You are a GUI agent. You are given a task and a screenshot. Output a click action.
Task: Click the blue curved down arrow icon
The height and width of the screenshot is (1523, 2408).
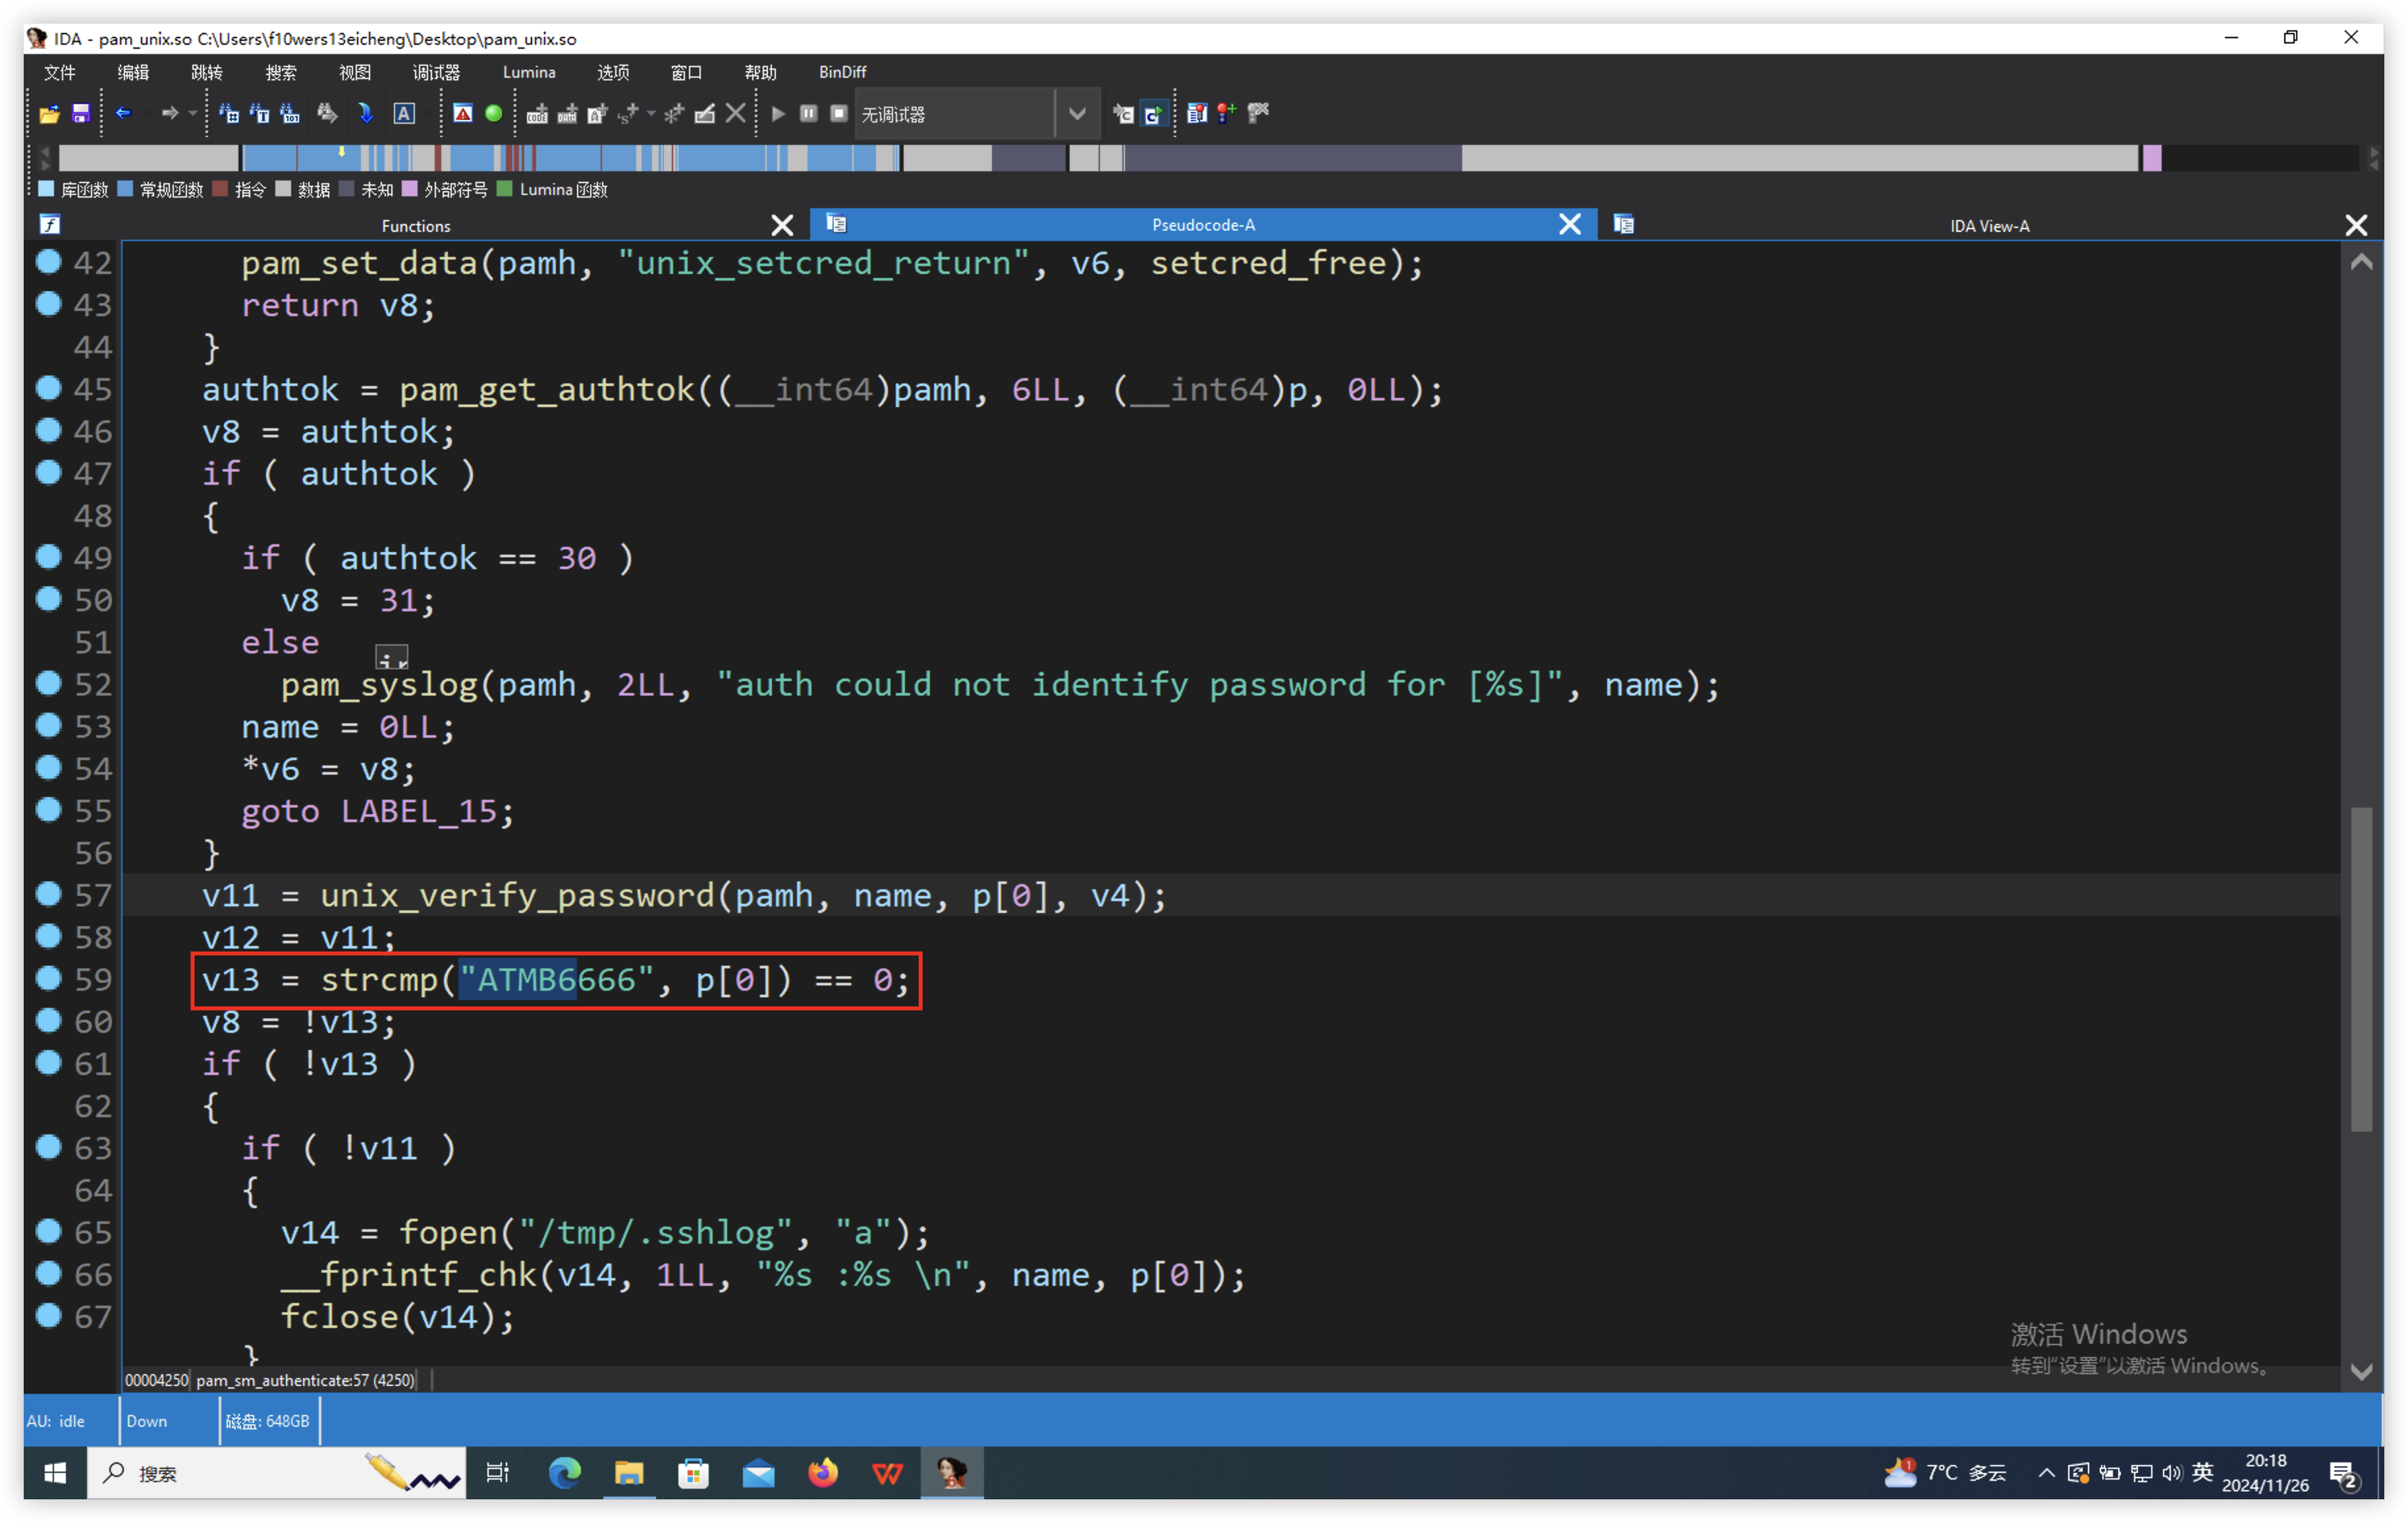point(366,114)
